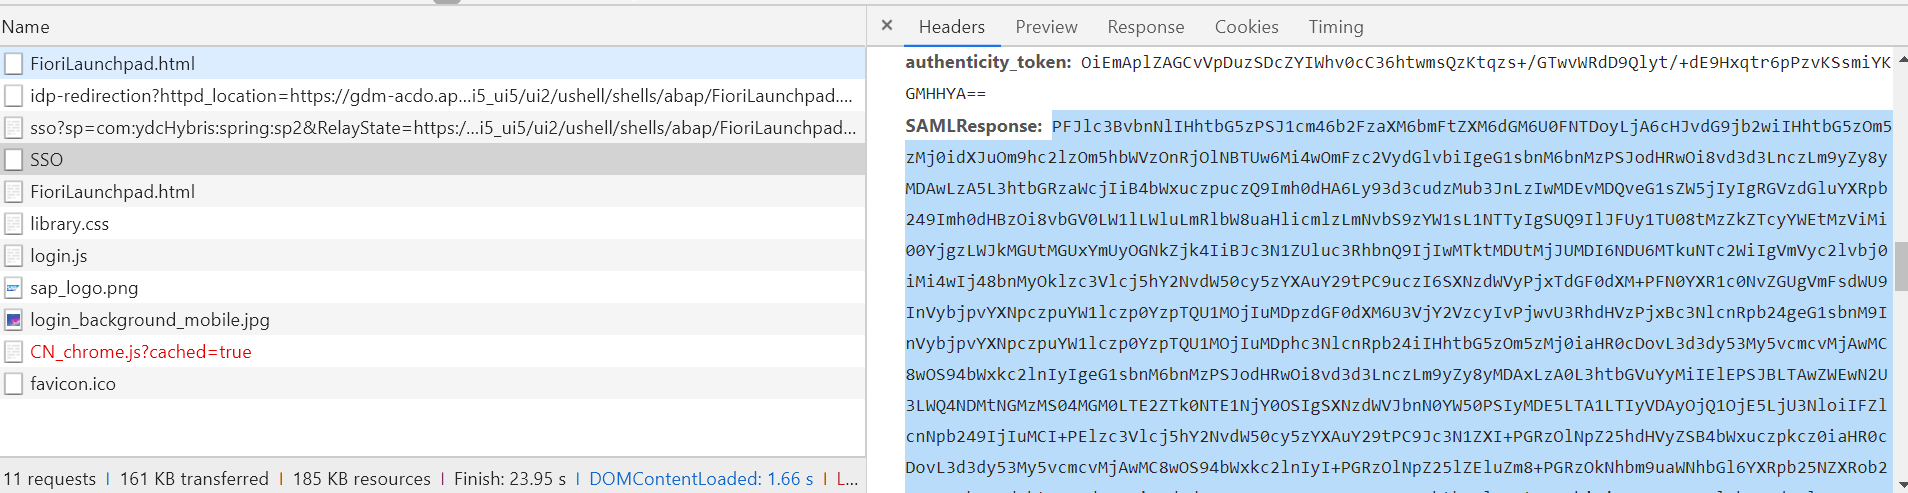Click the authenticity_token field label

tap(988, 62)
